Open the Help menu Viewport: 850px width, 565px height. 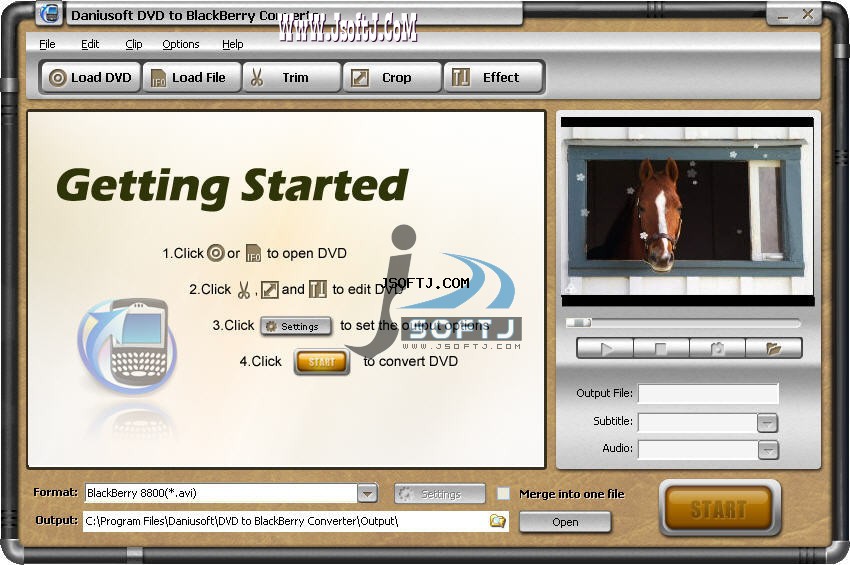(x=233, y=44)
